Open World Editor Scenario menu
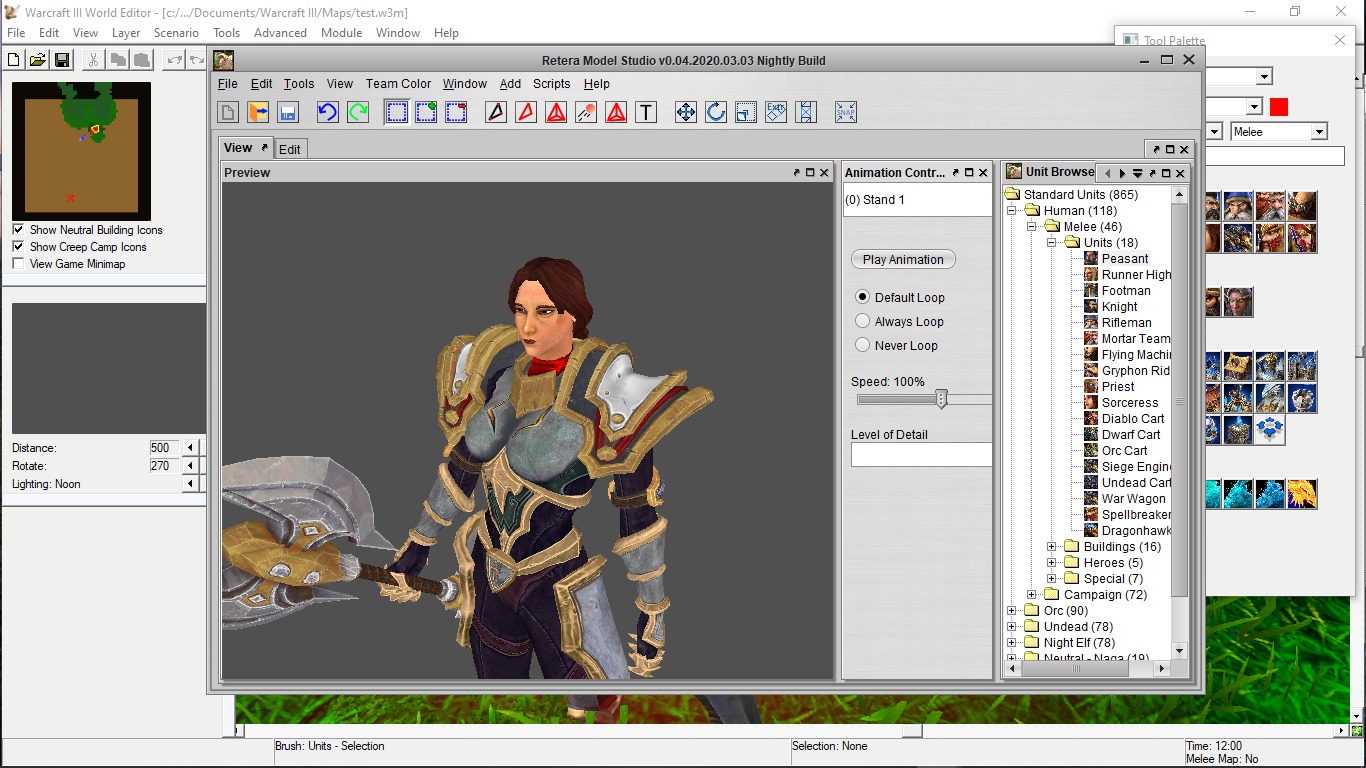1366x768 pixels. coord(176,33)
